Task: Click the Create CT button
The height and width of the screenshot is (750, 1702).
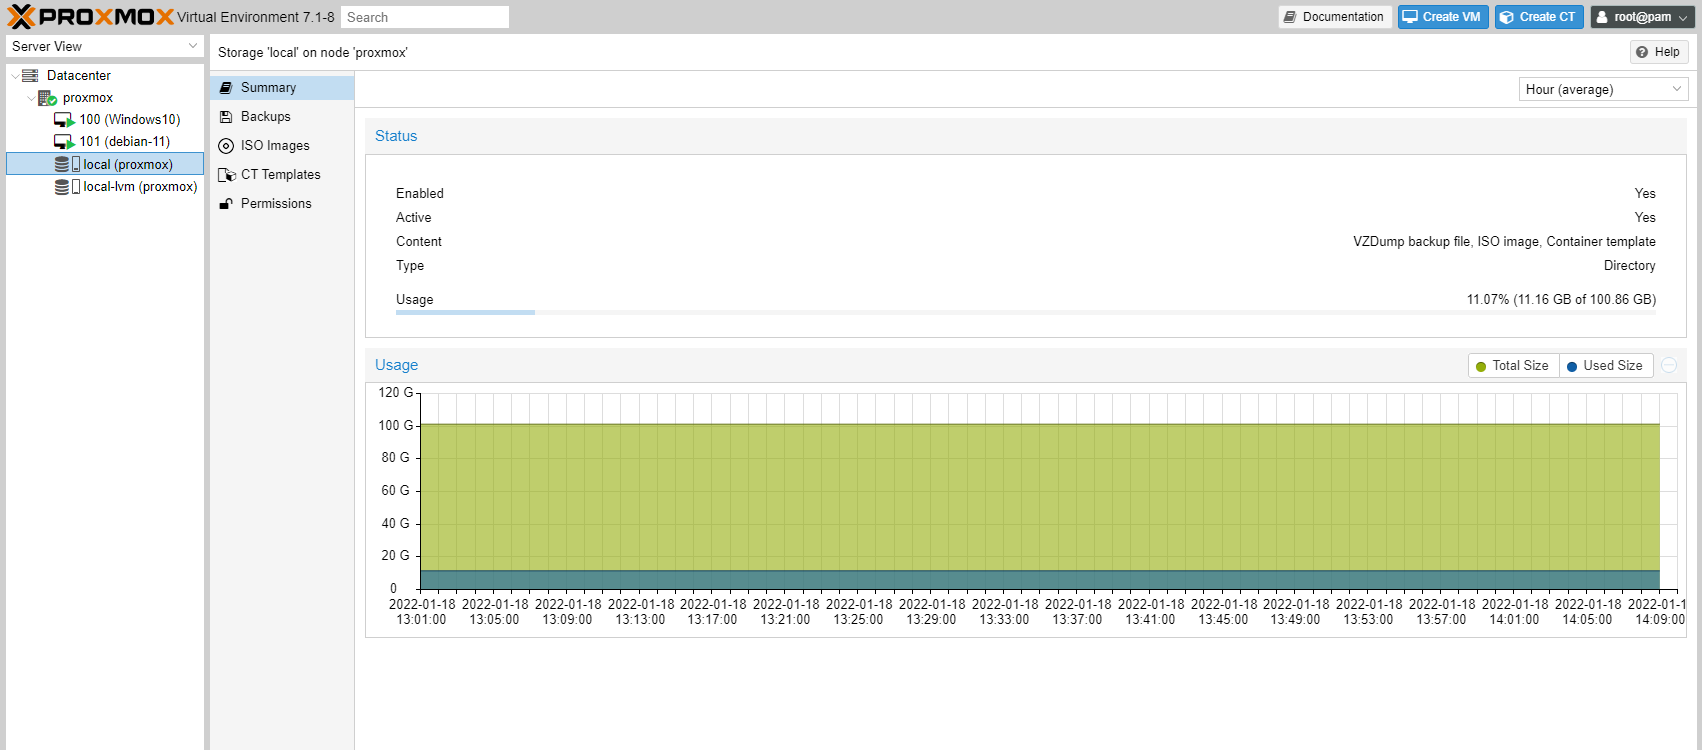Action: [x=1538, y=17]
